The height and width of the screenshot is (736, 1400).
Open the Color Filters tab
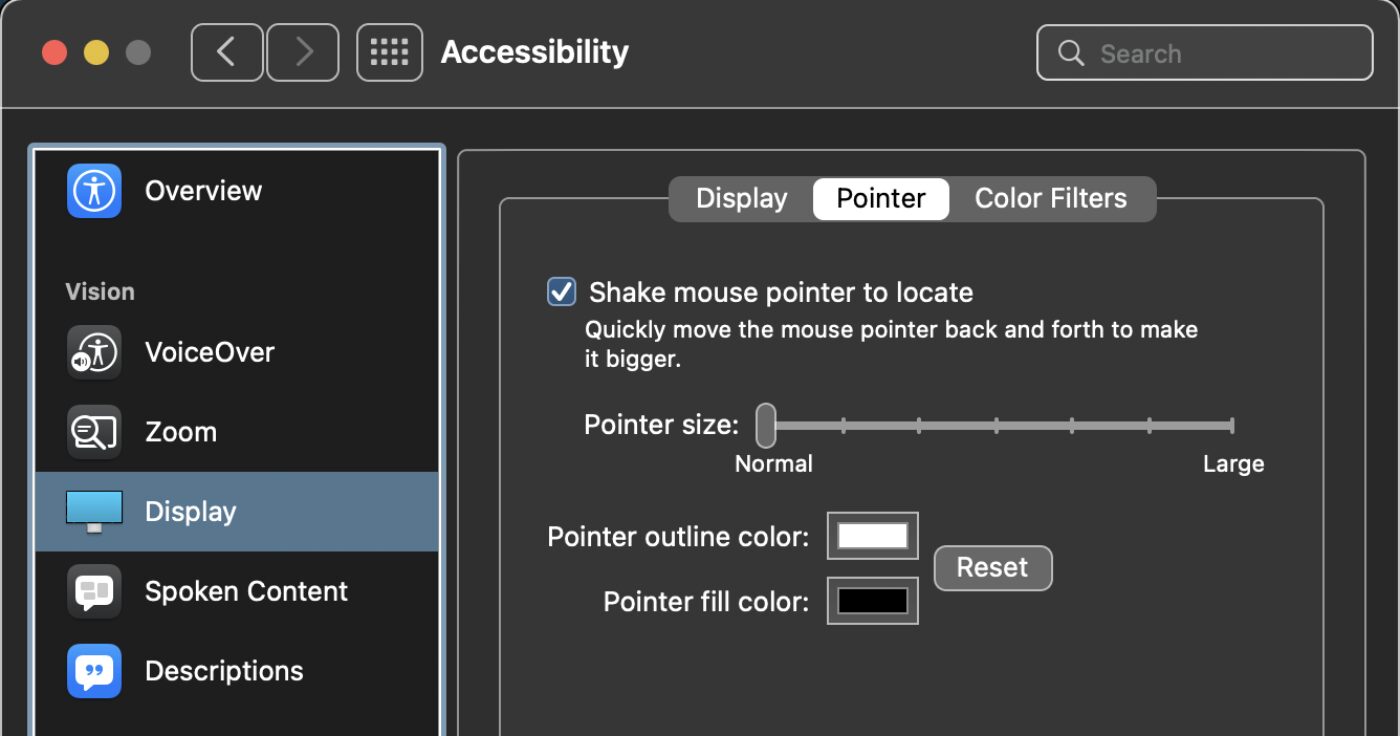click(x=1050, y=198)
